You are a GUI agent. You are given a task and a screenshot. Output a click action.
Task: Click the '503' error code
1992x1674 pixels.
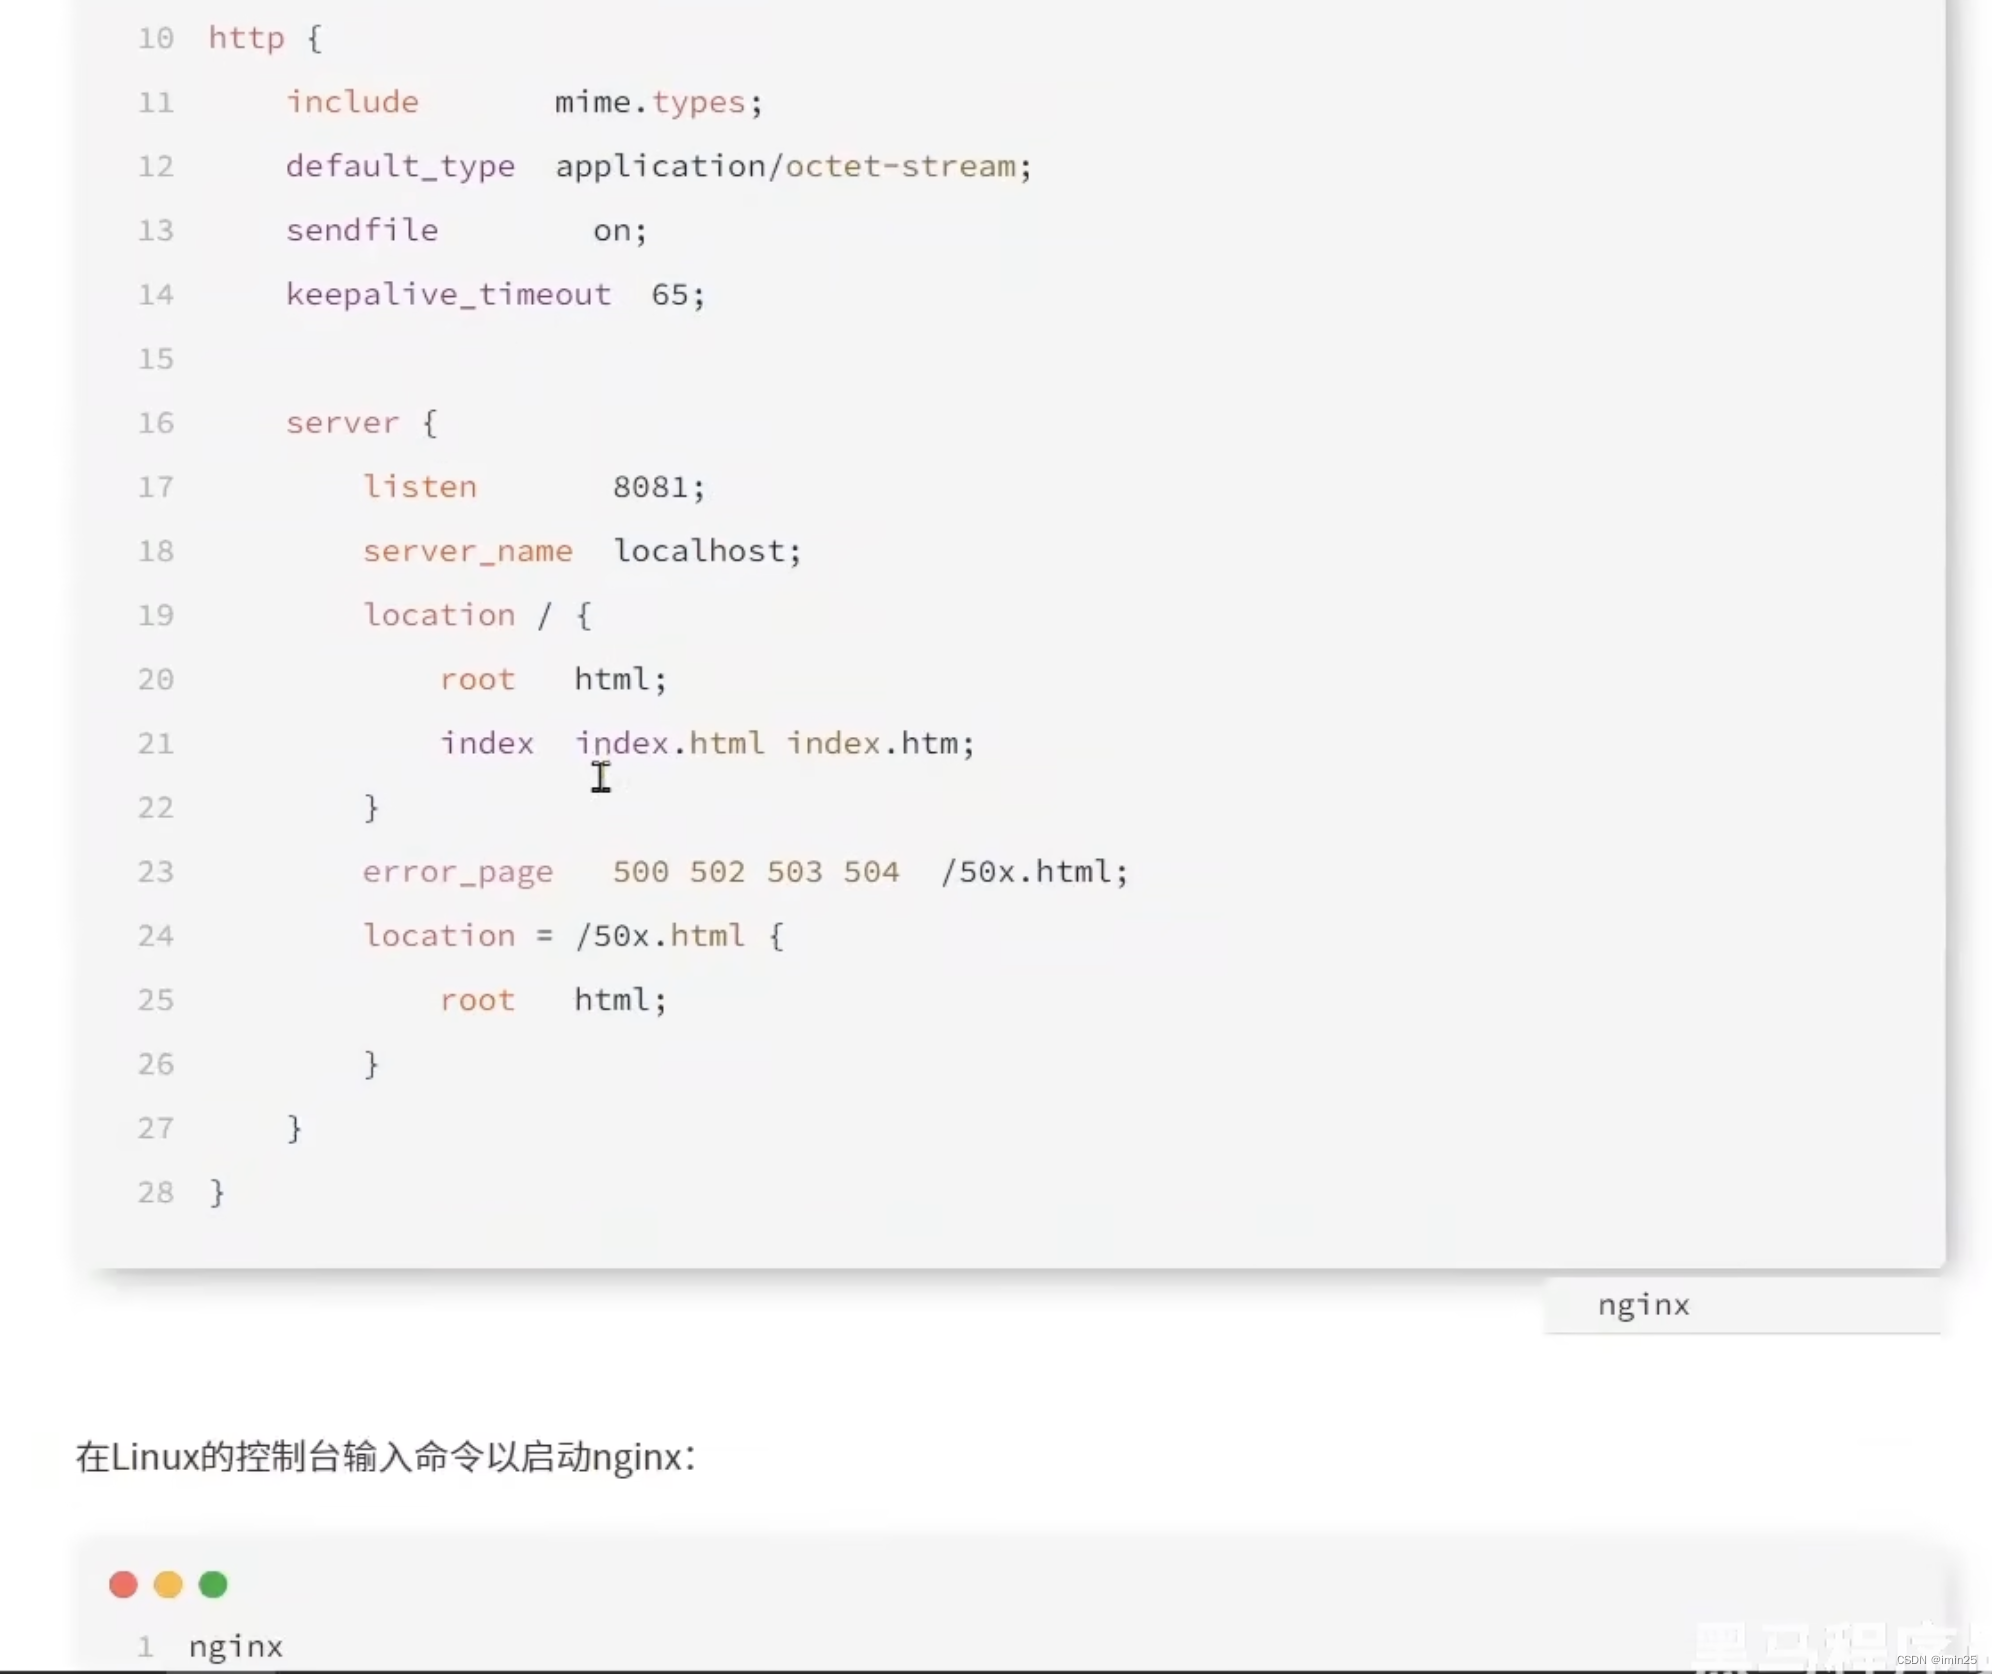tap(794, 872)
